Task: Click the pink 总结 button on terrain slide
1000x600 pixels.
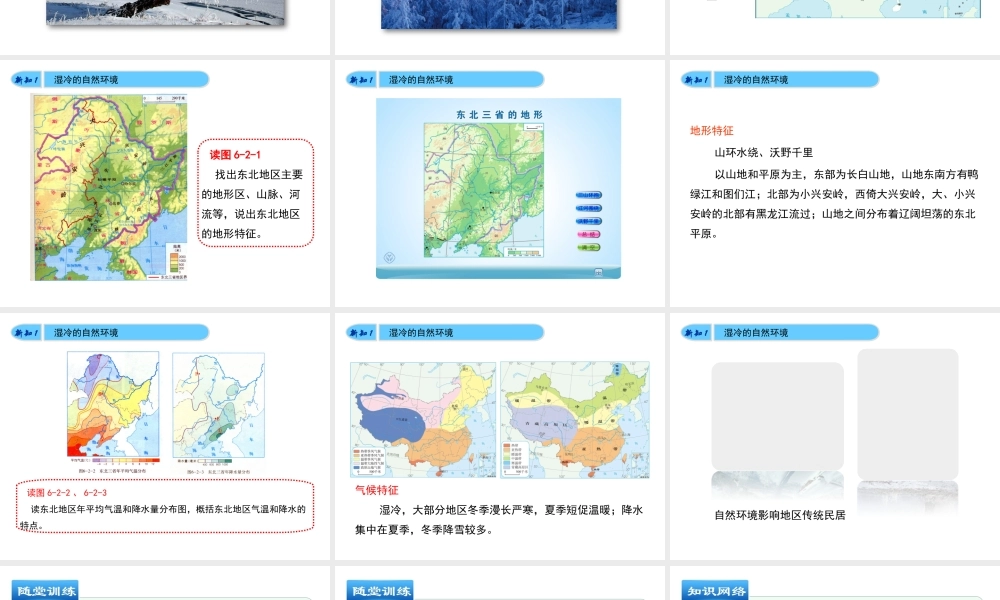Action: click(x=588, y=233)
